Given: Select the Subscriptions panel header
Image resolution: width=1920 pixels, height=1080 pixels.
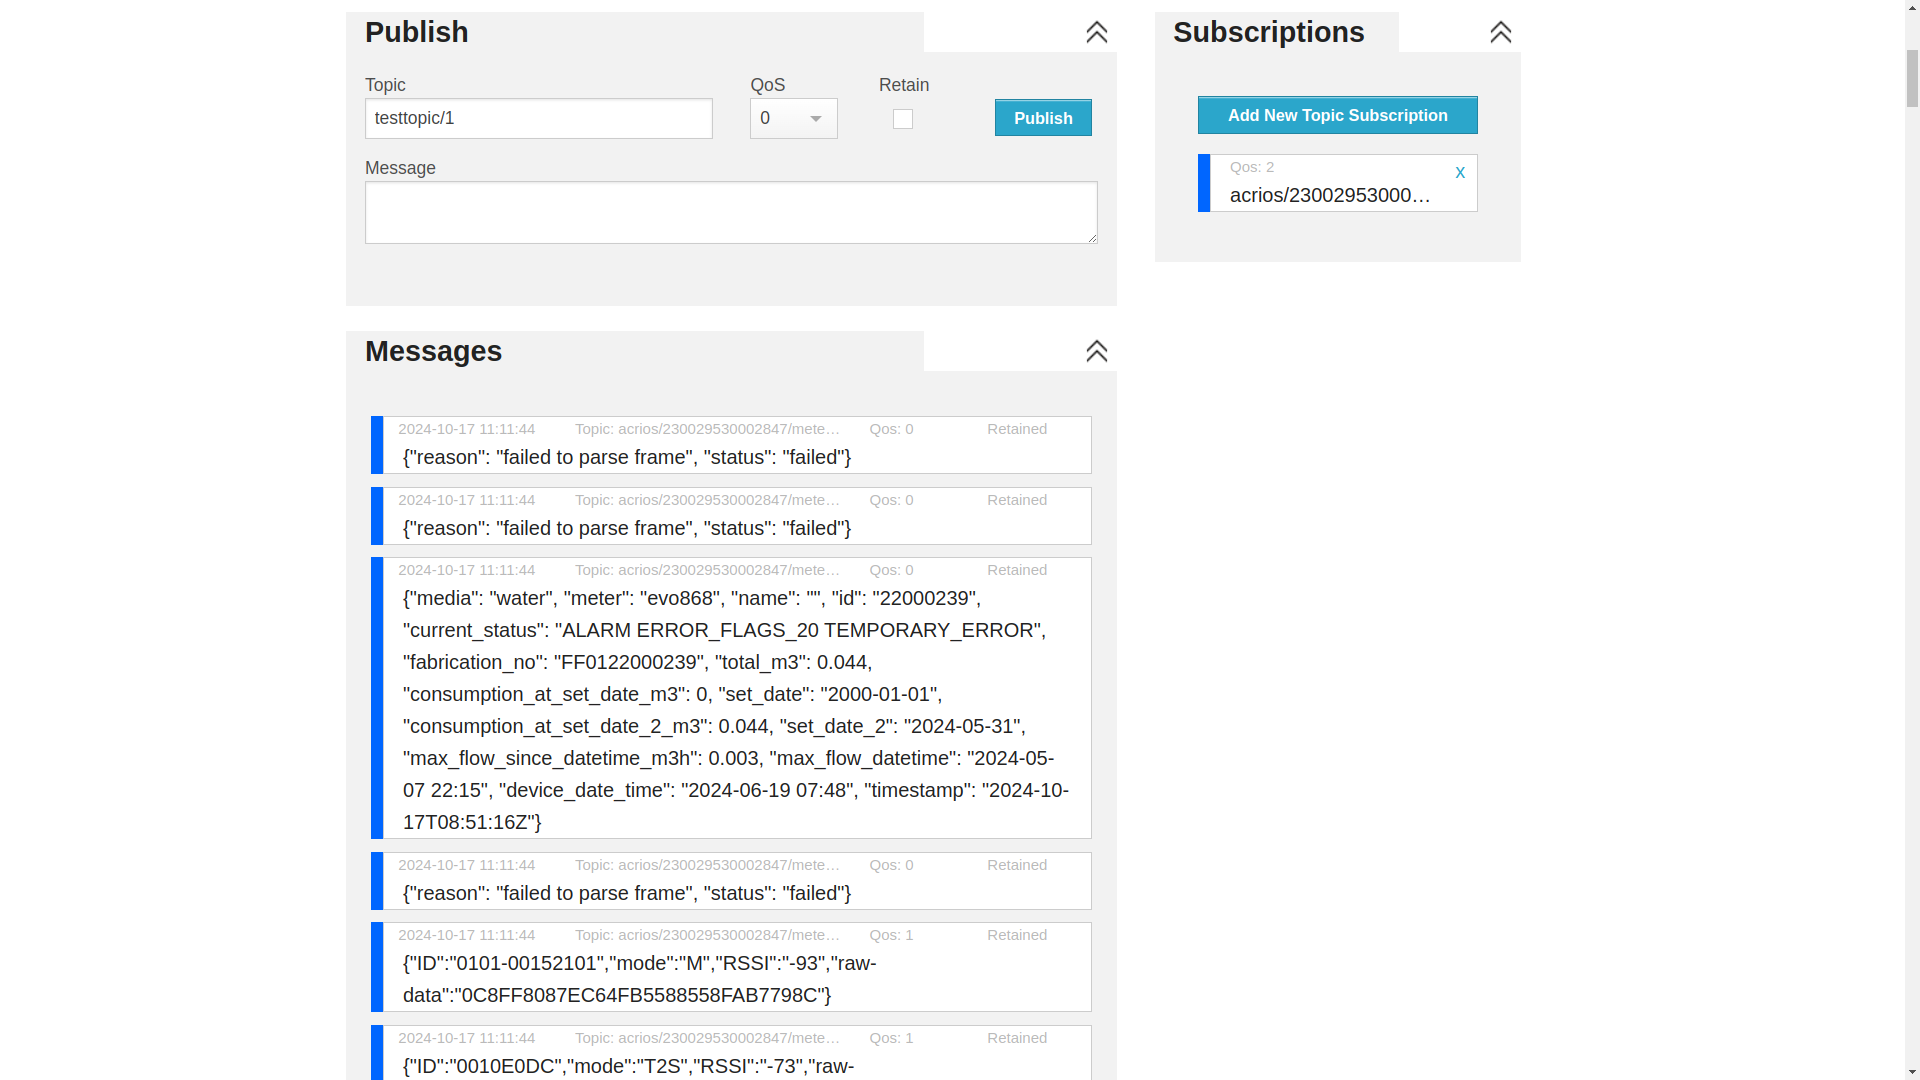Looking at the screenshot, I should [x=1268, y=32].
